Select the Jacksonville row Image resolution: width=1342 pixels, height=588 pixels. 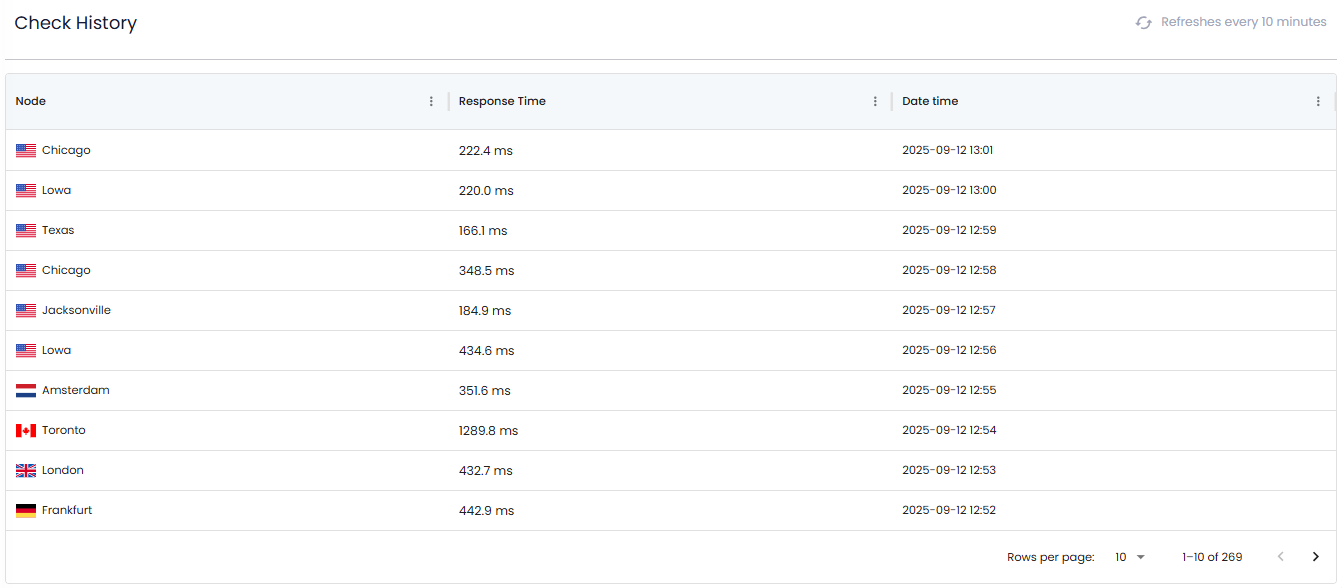tap(671, 311)
